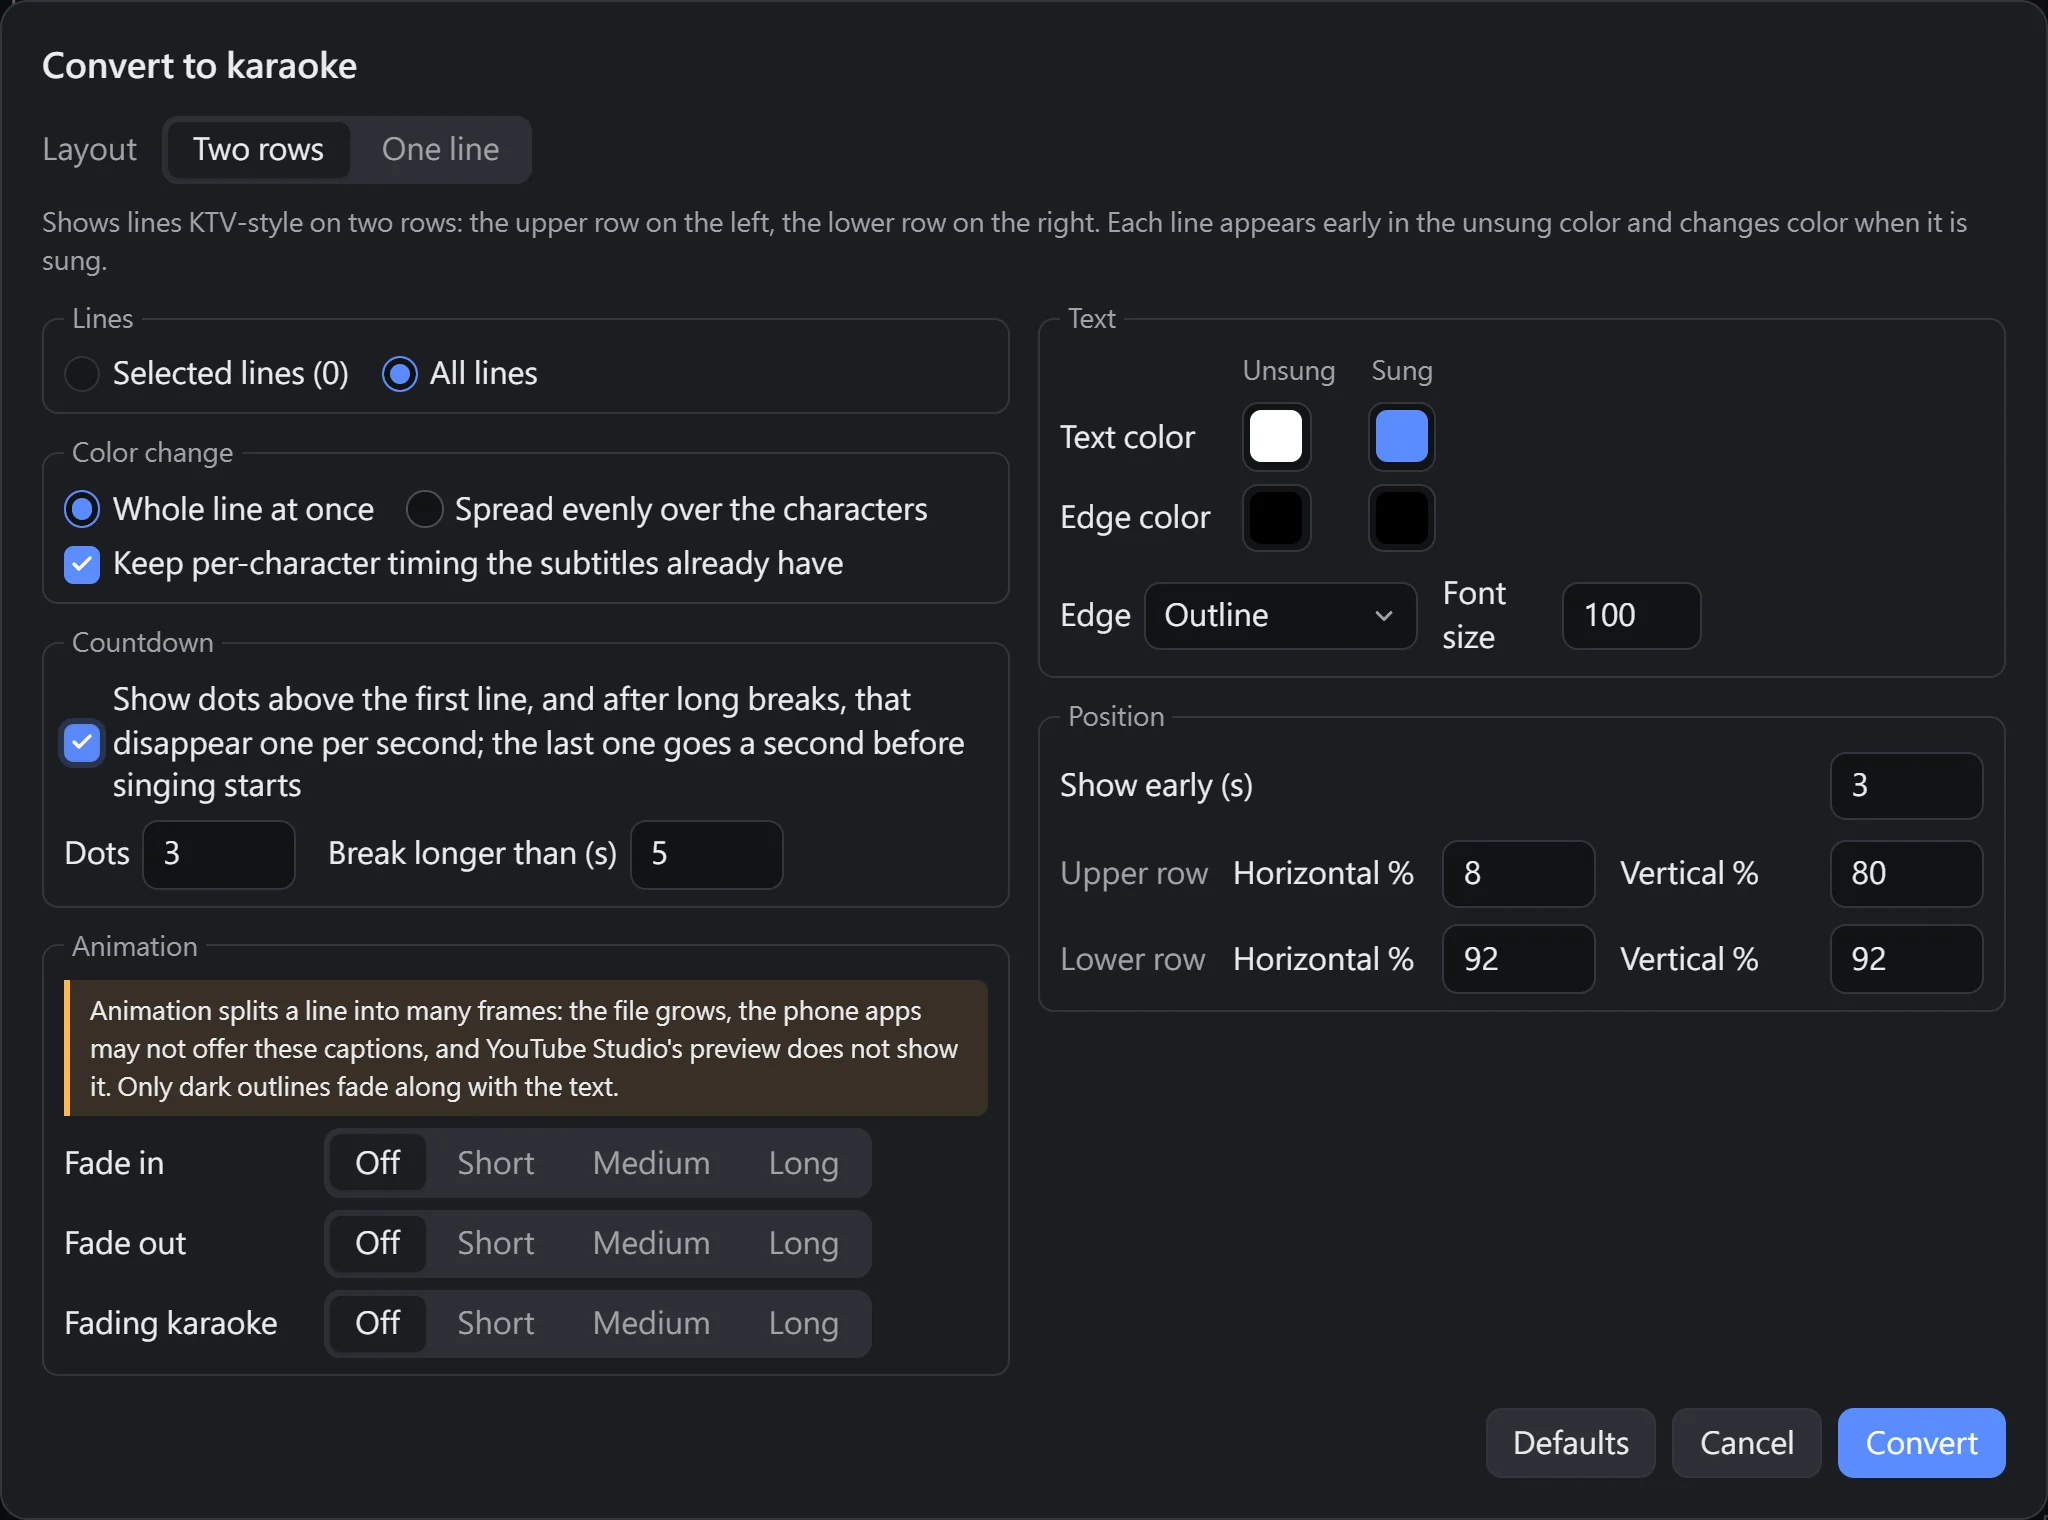2048x1520 pixels.
Task: Click the Dots count field
Action: coord(219,854)
